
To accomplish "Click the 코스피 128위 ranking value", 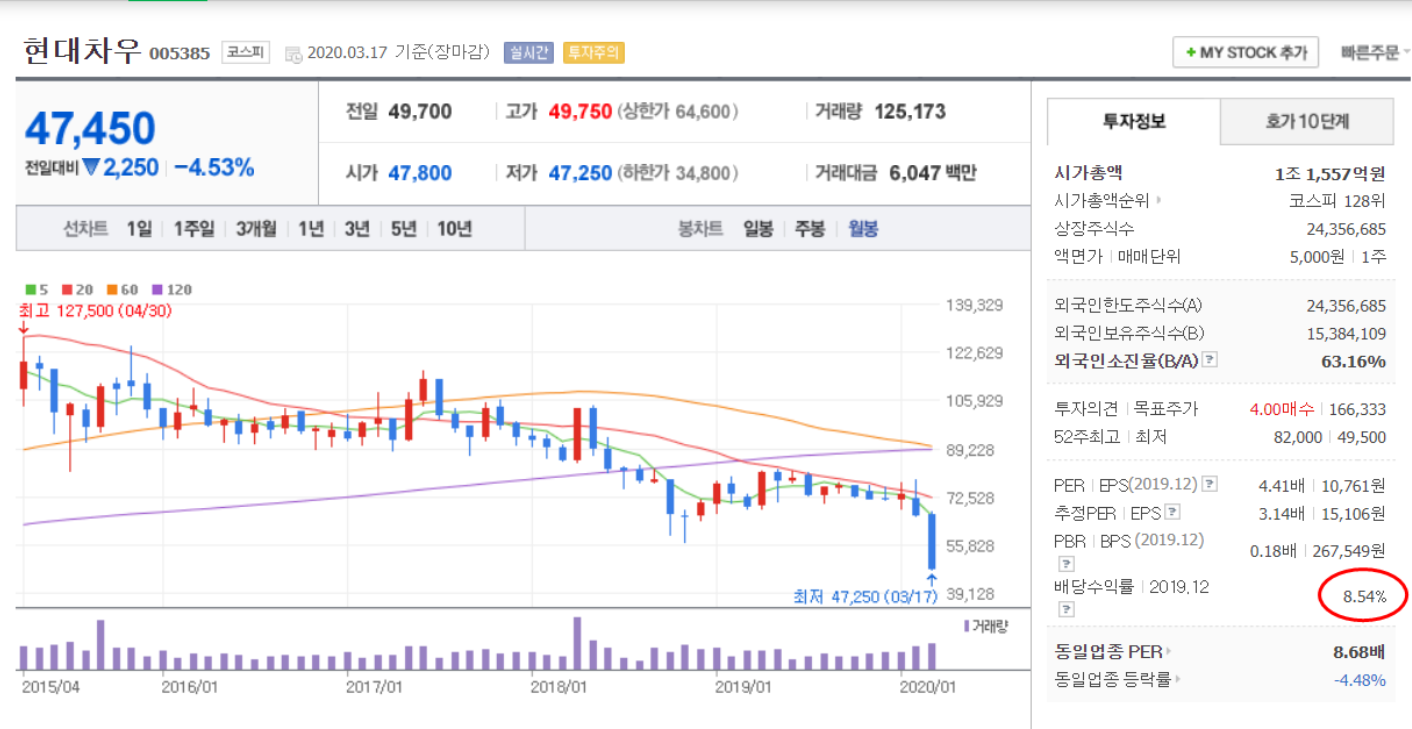I will [1338, 200].
